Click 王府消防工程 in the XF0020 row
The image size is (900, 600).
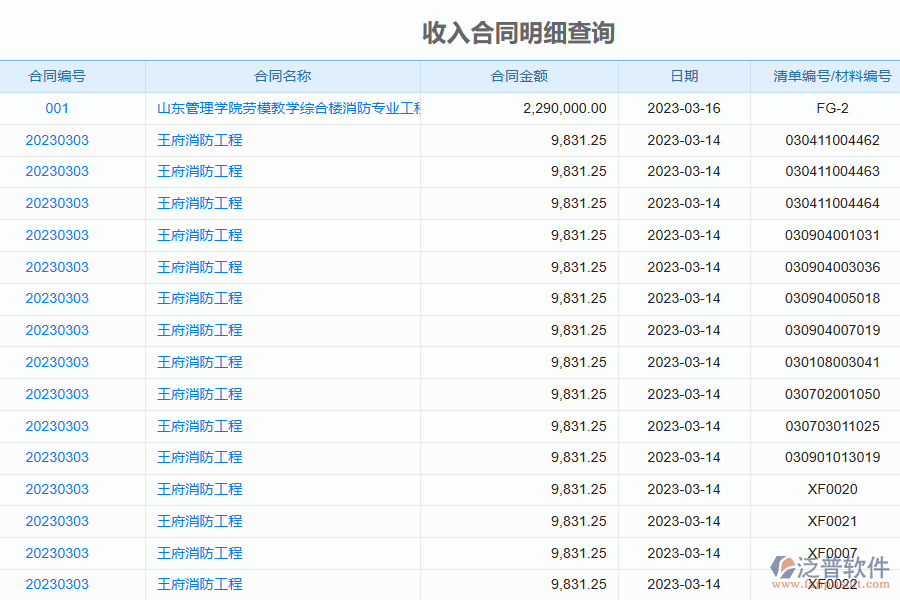[x=198, y=489]
